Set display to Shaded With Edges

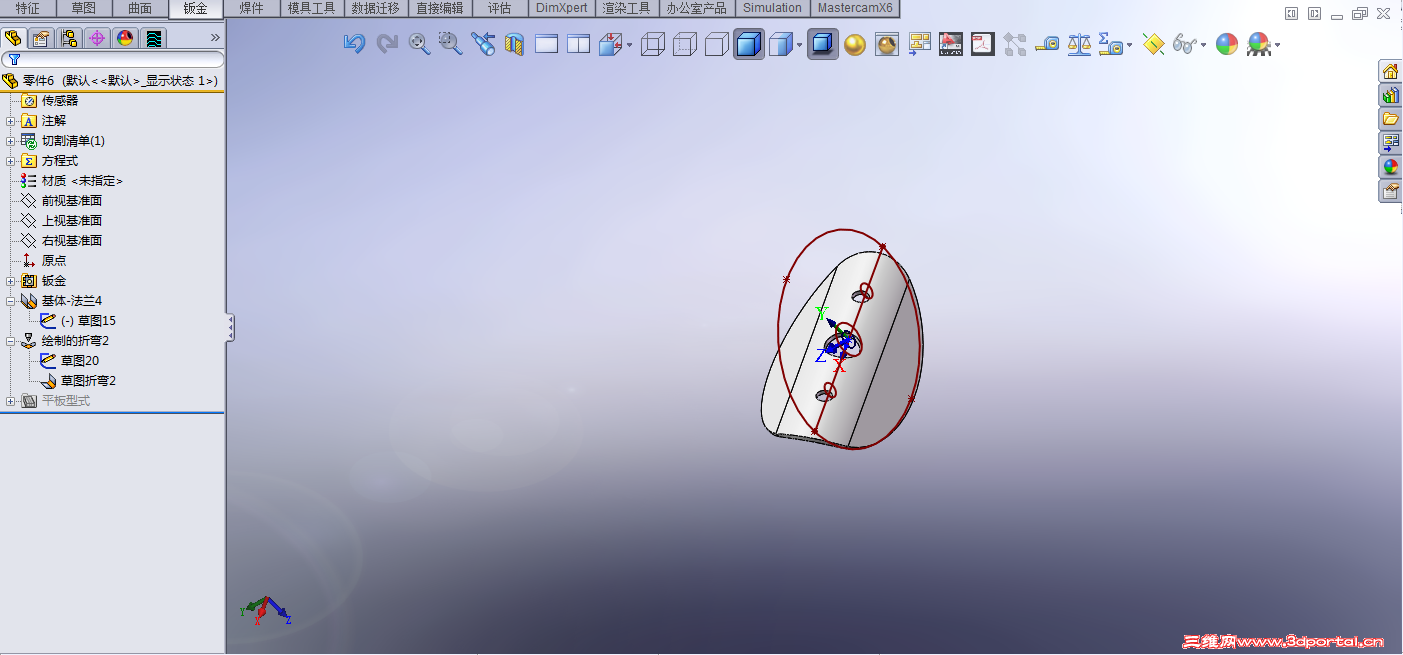pos(749,44)
